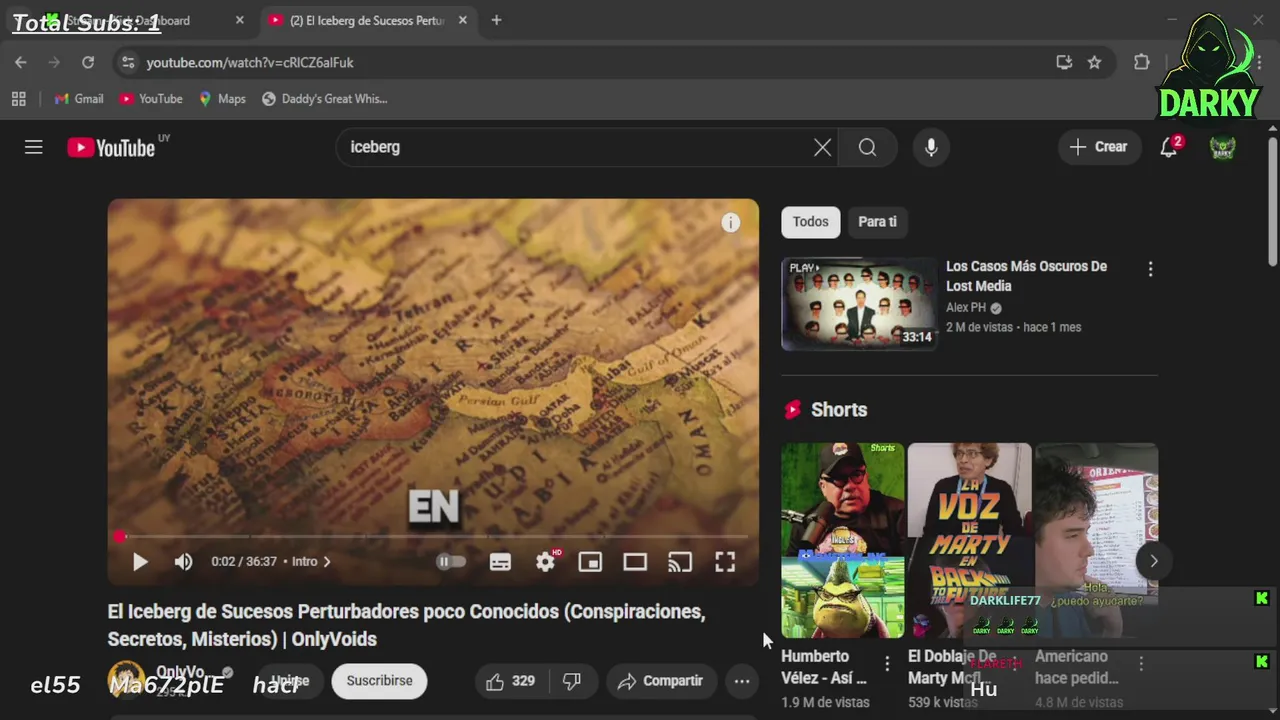Open the Maps bookmark

(222, 99)
